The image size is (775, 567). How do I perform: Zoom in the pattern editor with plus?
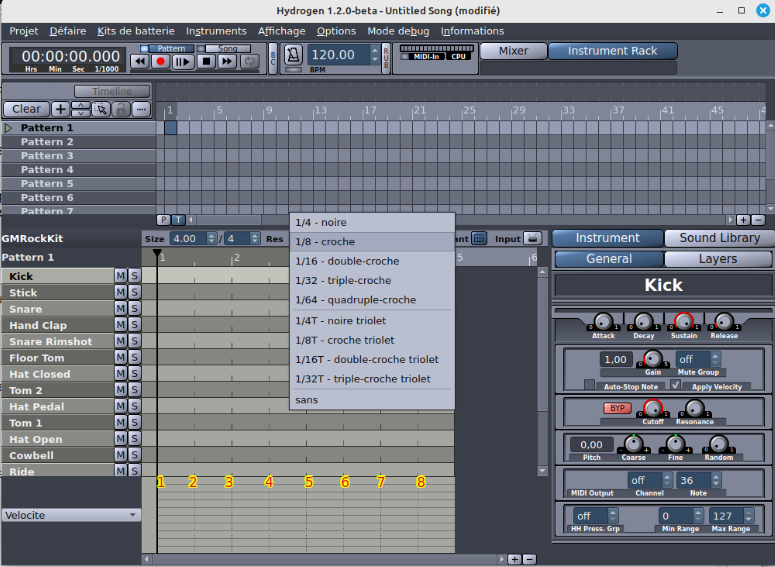pos(515,559)
